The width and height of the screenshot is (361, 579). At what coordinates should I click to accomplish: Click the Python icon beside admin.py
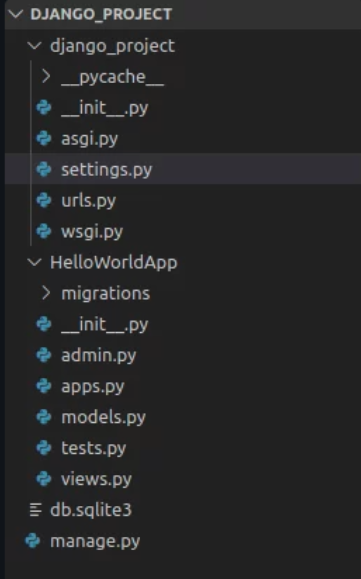point(44,355)
